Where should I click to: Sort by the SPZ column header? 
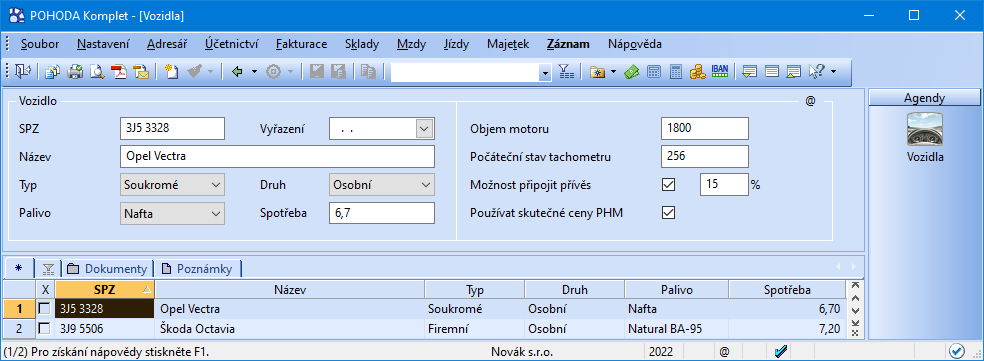click(x=105, y=289)
